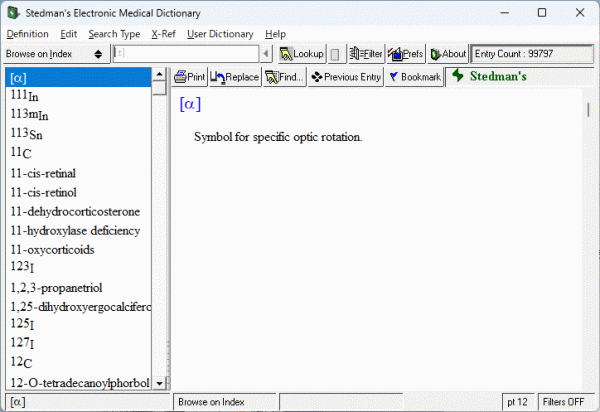This screenshot has height=412, width=600.
Task: Select the 123I index entry
Action: (78, 267)
